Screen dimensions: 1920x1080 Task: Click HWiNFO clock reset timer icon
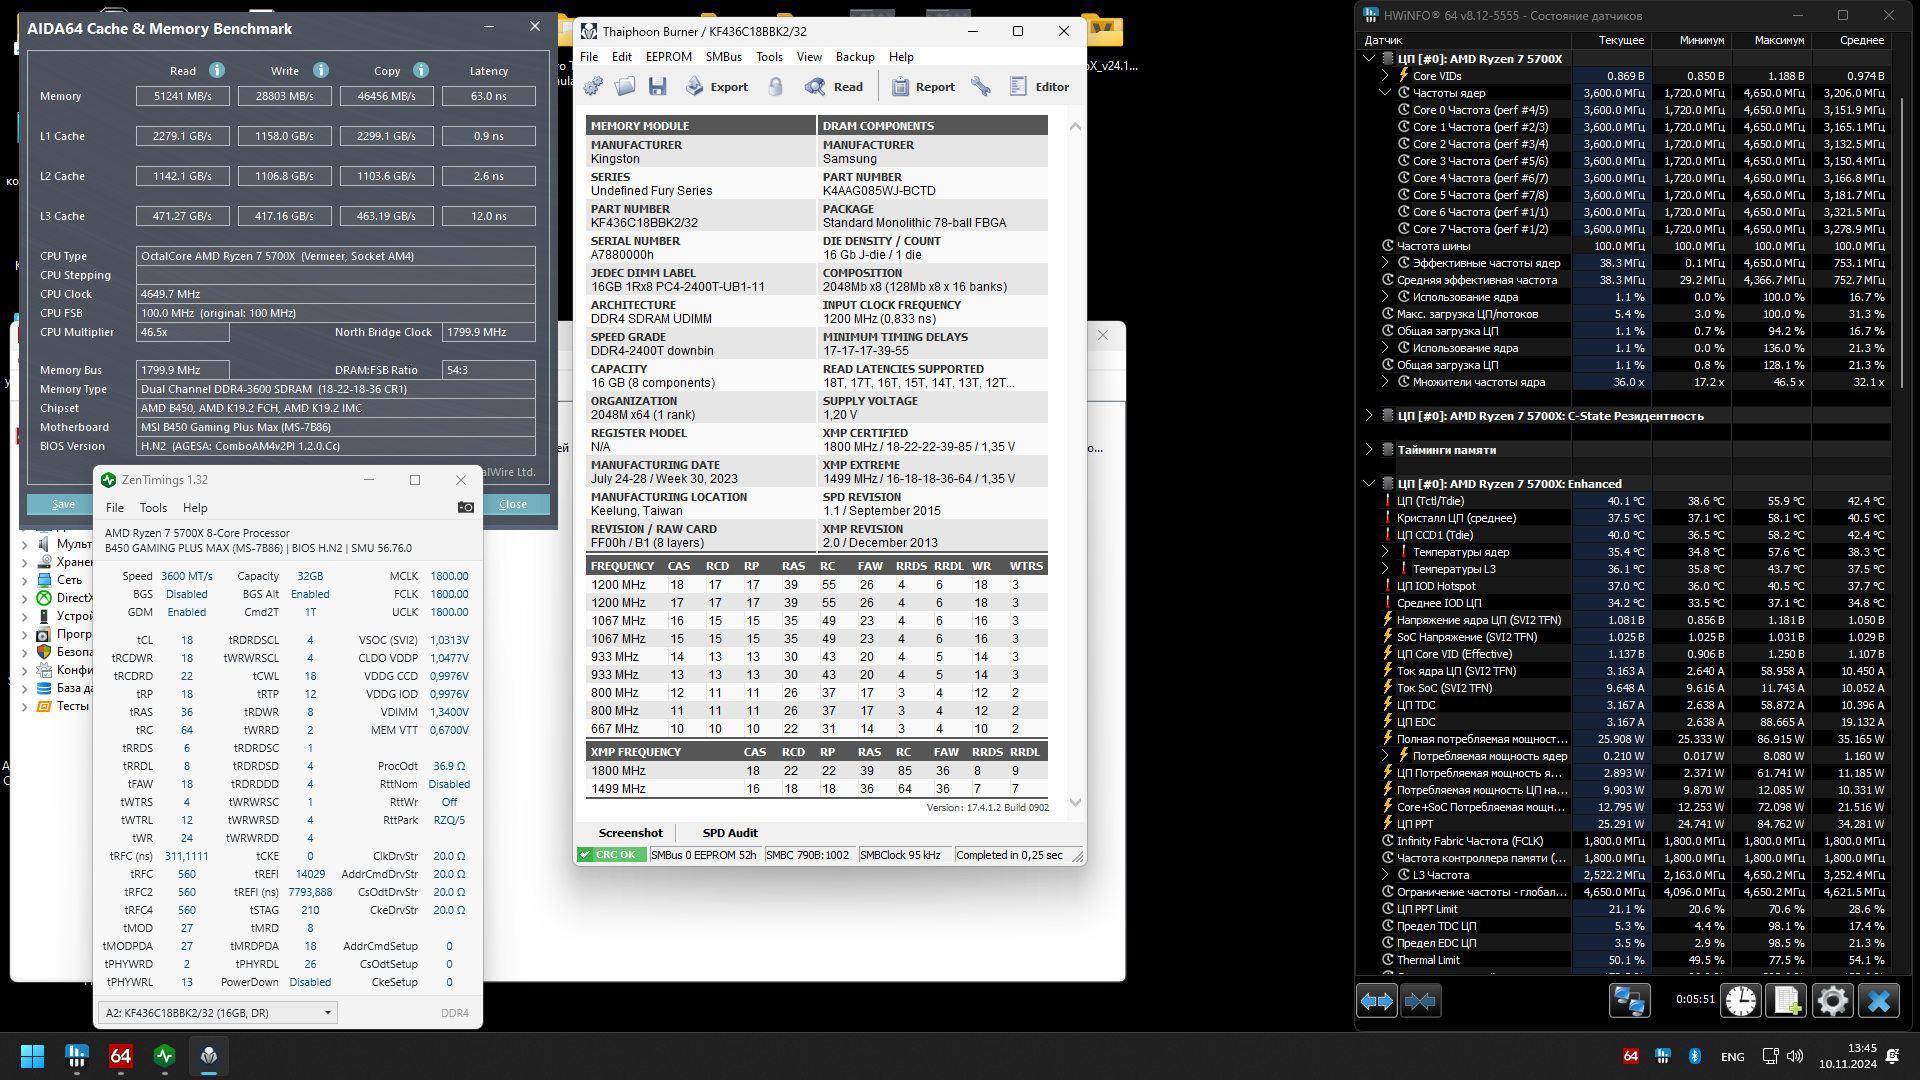pos(1741,1000)
